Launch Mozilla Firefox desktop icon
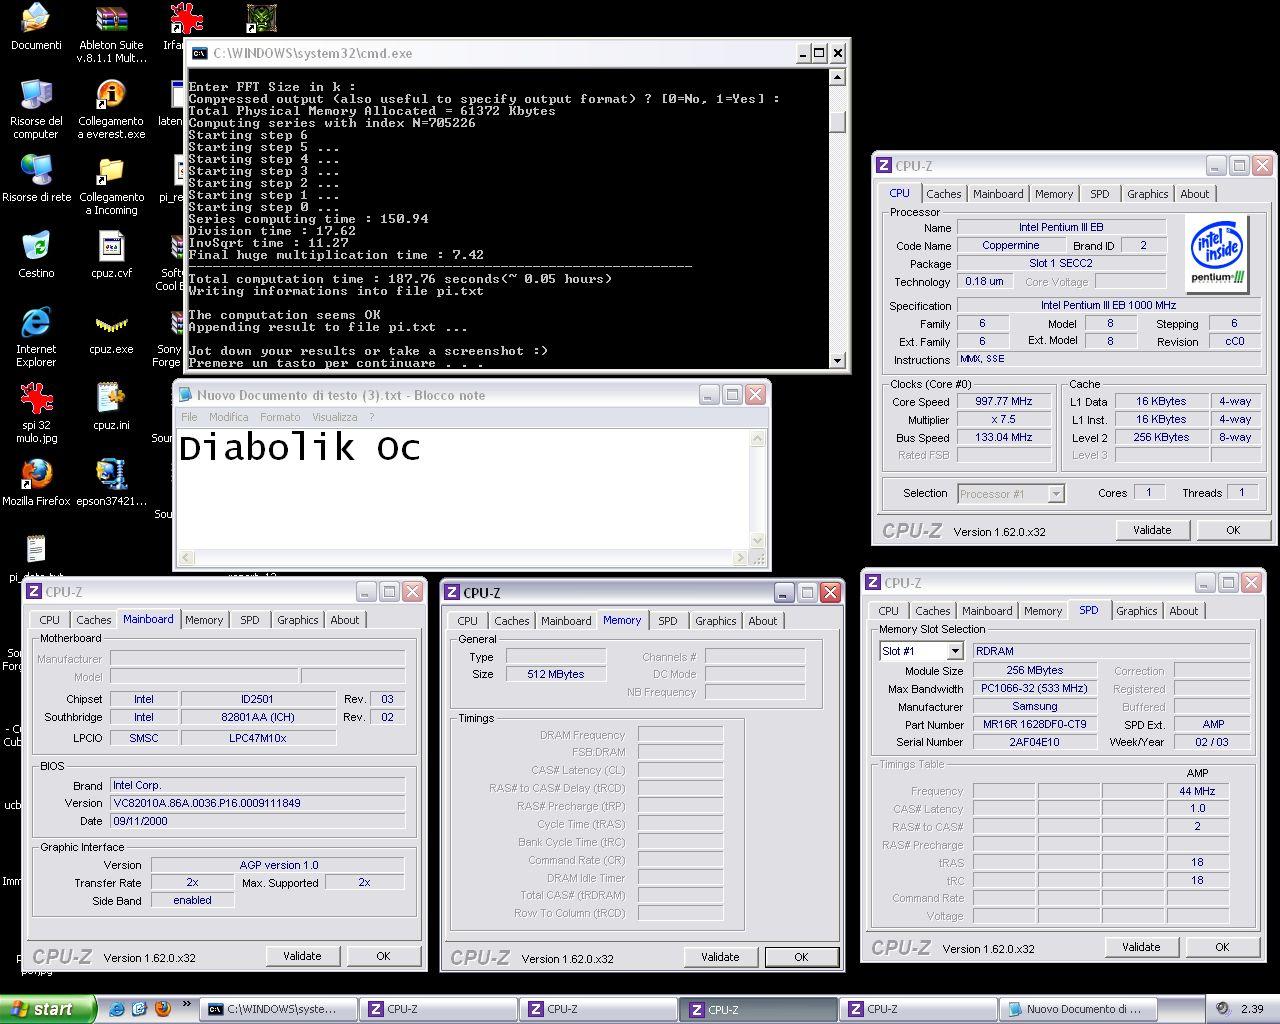This screenshot has height=1024, width=1280. pos(36,483)
